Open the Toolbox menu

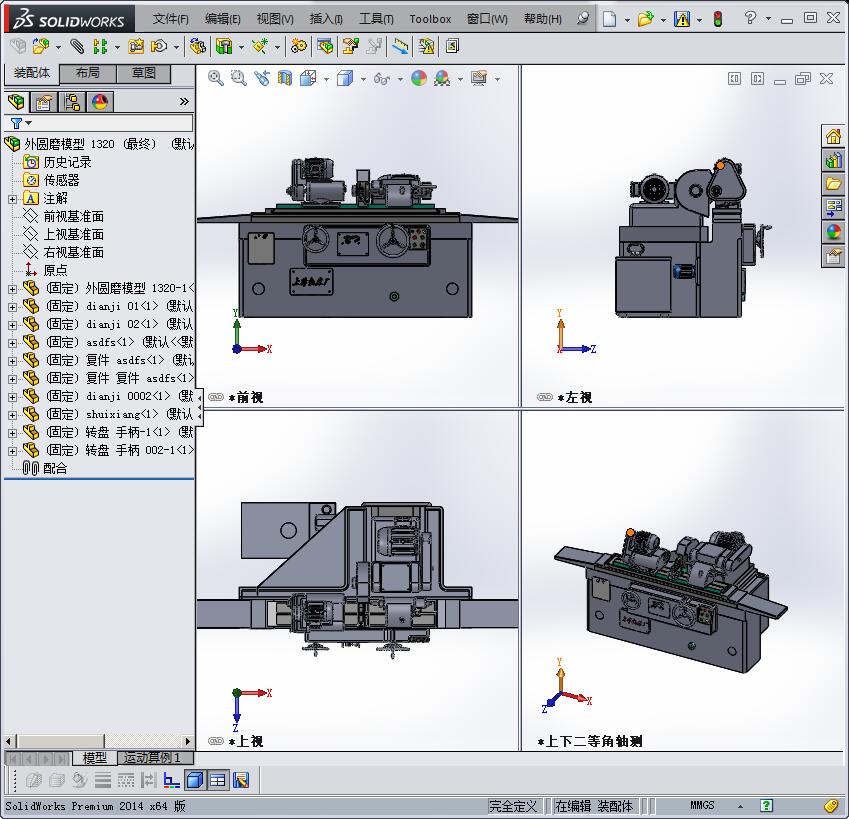click(430, 19)
